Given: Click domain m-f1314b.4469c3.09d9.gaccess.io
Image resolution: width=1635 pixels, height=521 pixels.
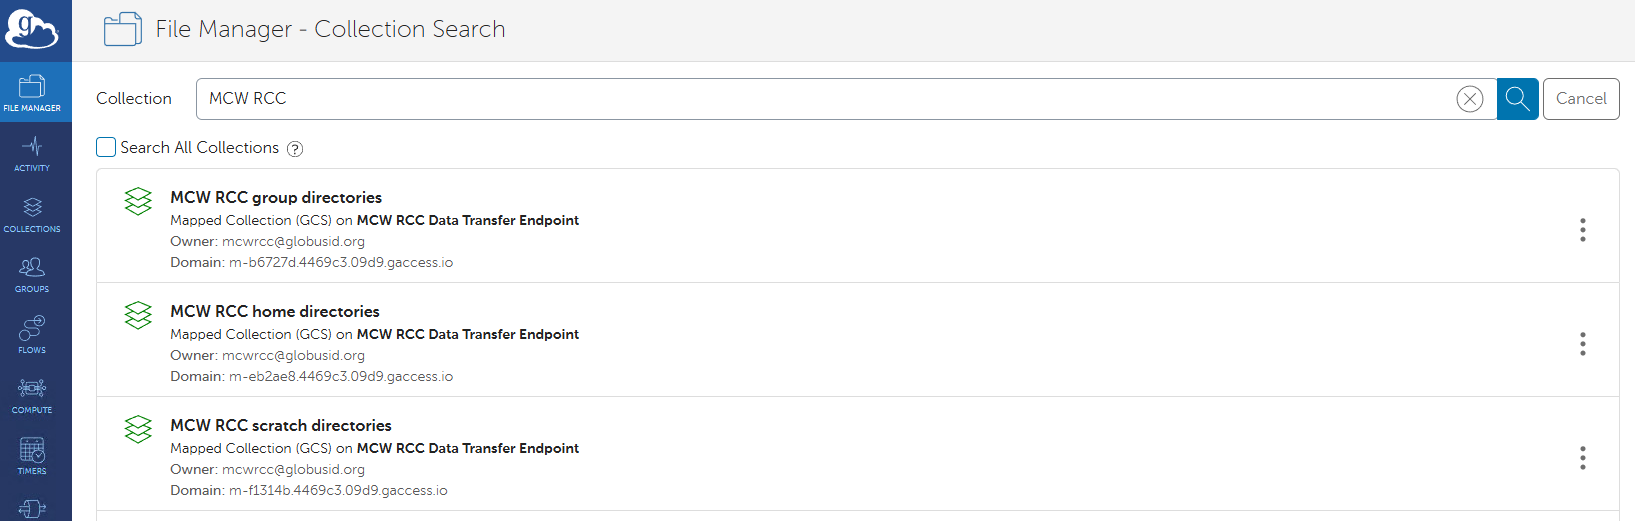Looking at the screenshot, I should pos(338,490).
